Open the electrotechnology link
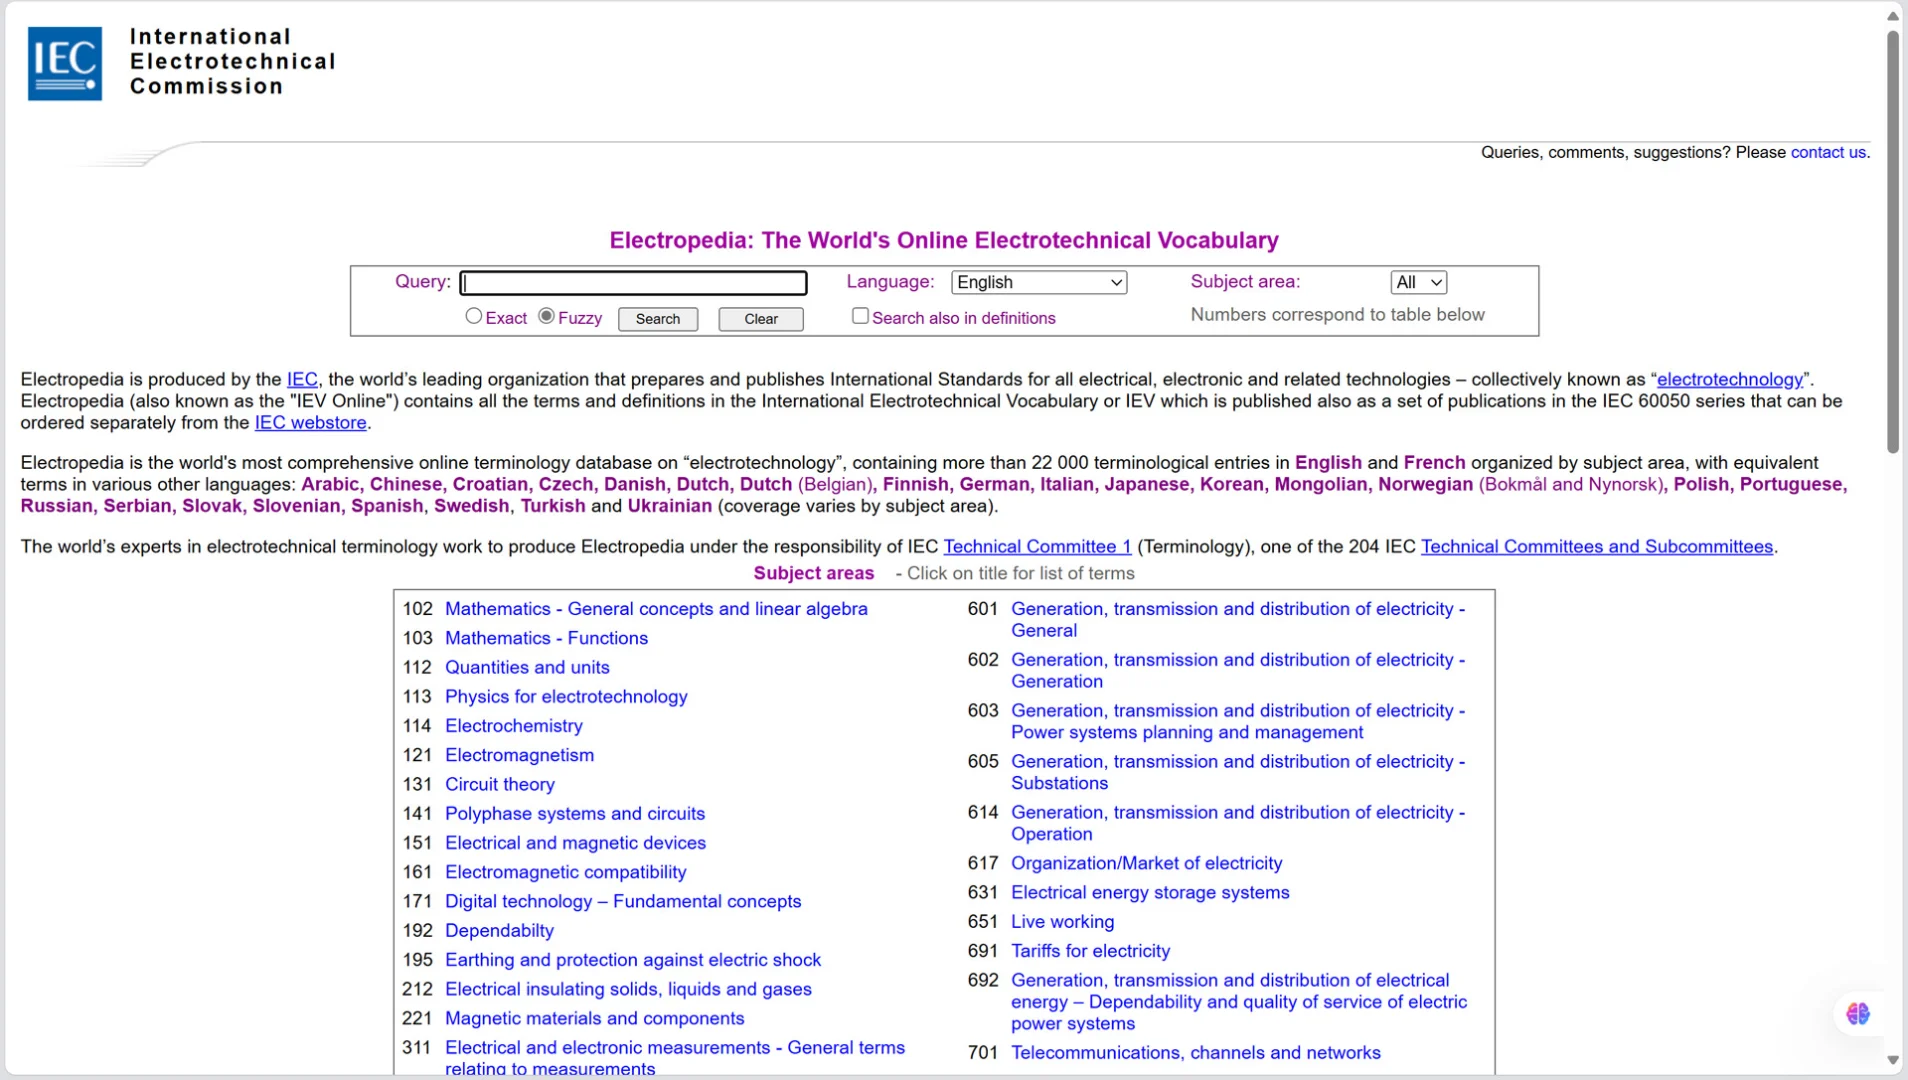Viewport: 1908px width, 1080px height. tap(1730, 379)
